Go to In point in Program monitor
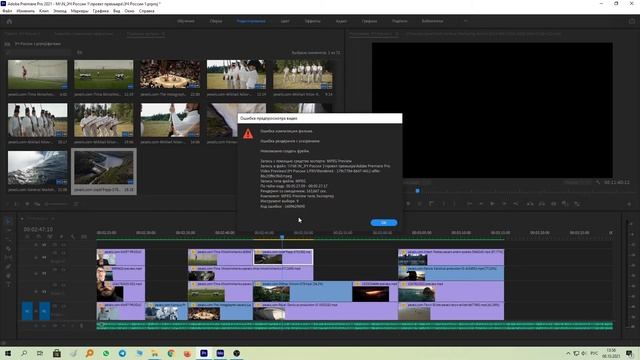 [469, 204]
